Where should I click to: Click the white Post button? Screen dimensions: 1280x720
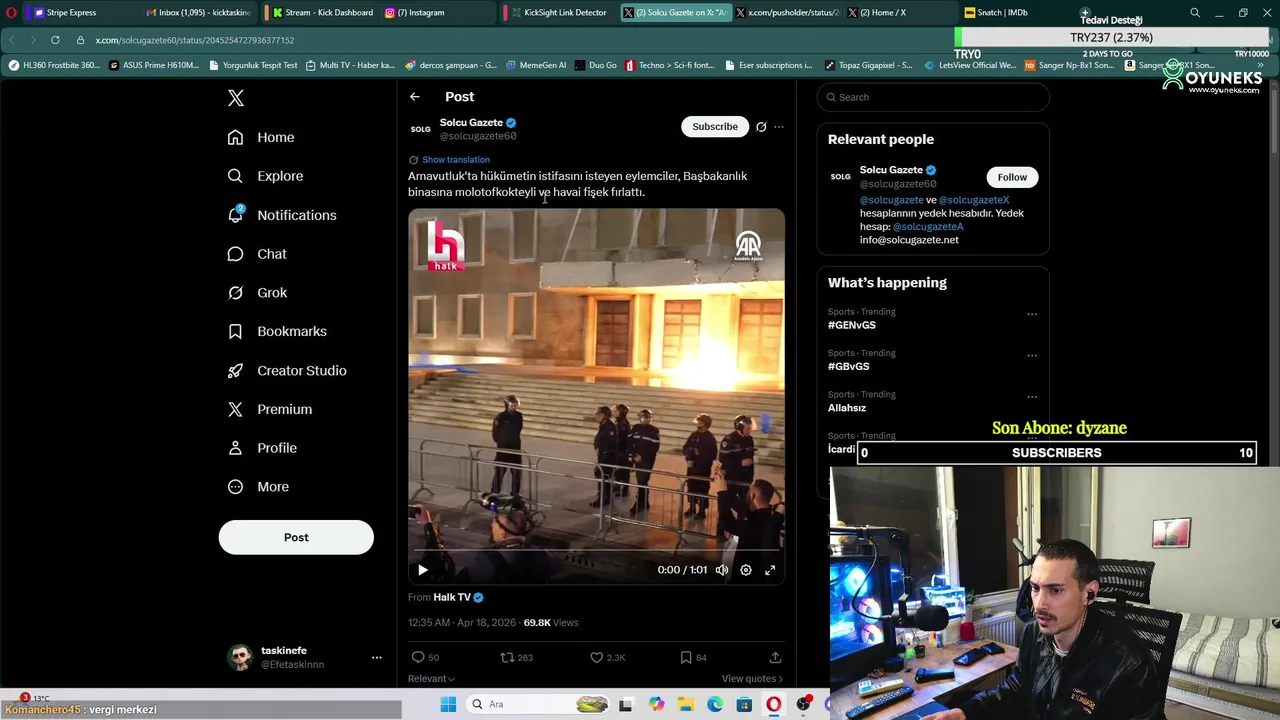296,537
